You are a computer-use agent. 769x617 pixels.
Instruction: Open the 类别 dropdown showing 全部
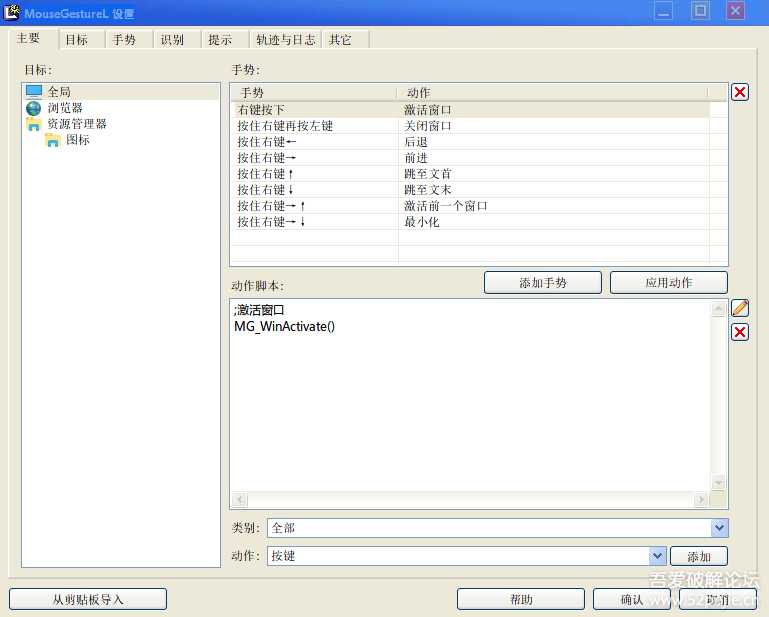point(498,528)
